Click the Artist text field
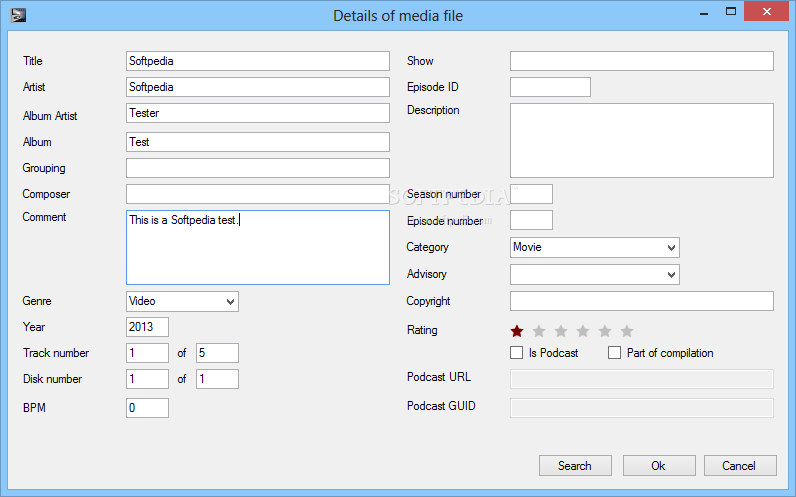Viewport: 796px width, 497px height. pos(258,87)
